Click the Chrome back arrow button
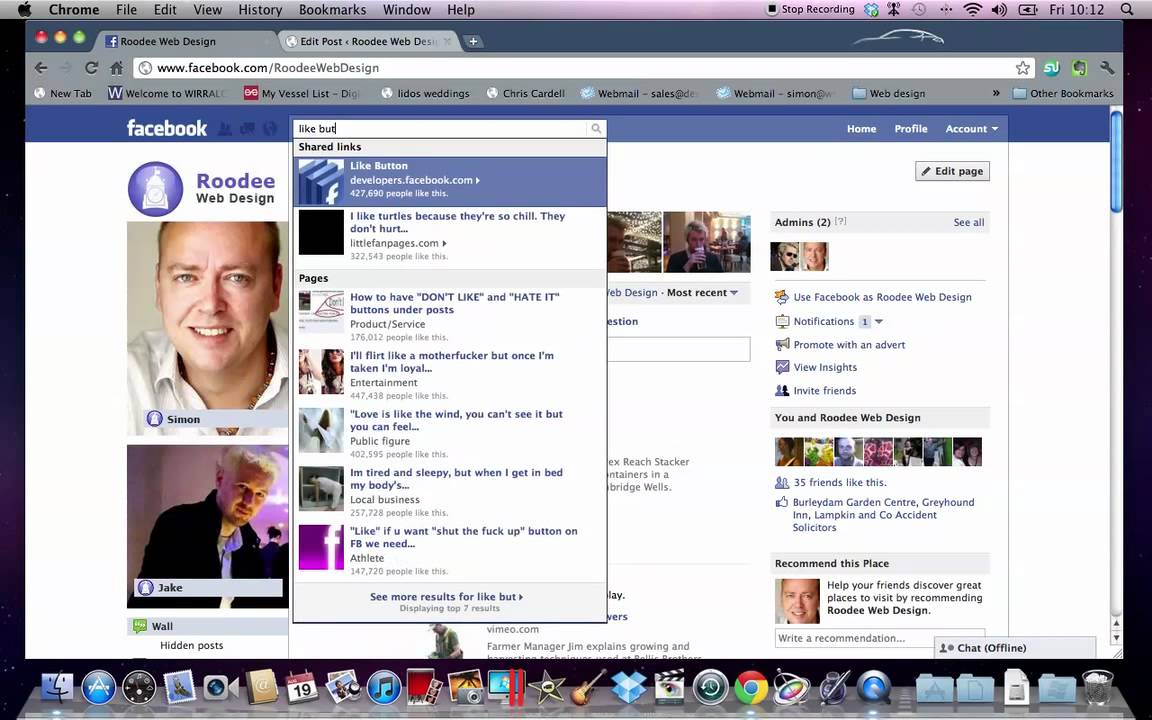 (x=41, y=68)
